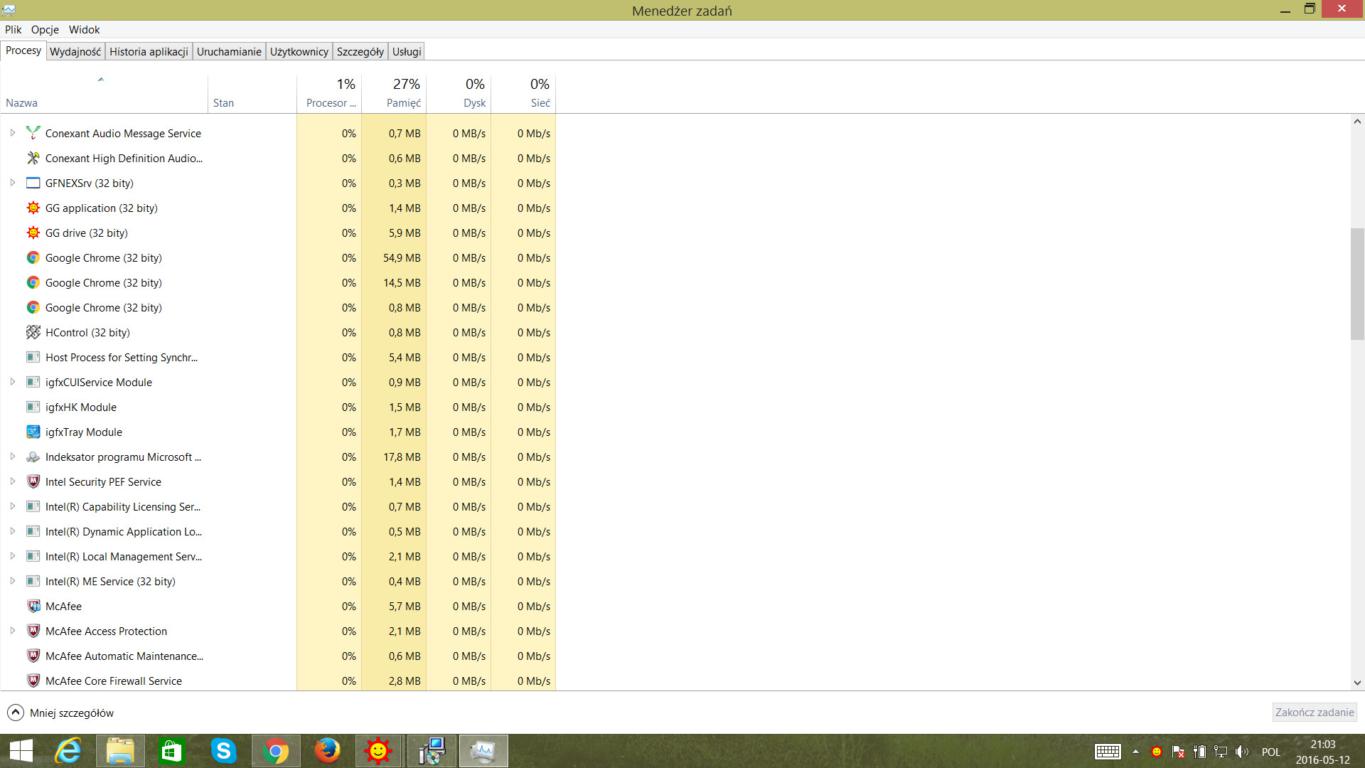Open the Opcje menu

click(x=45, y=30)
